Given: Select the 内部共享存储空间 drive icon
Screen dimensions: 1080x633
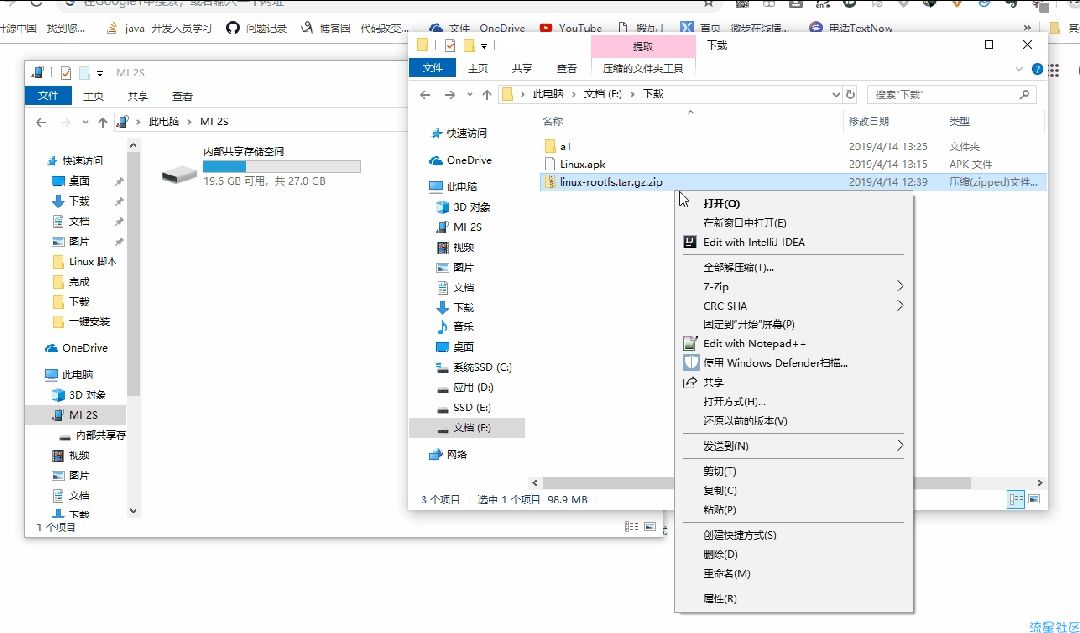Looking at the screenshot, I should (x=179, y=174).
